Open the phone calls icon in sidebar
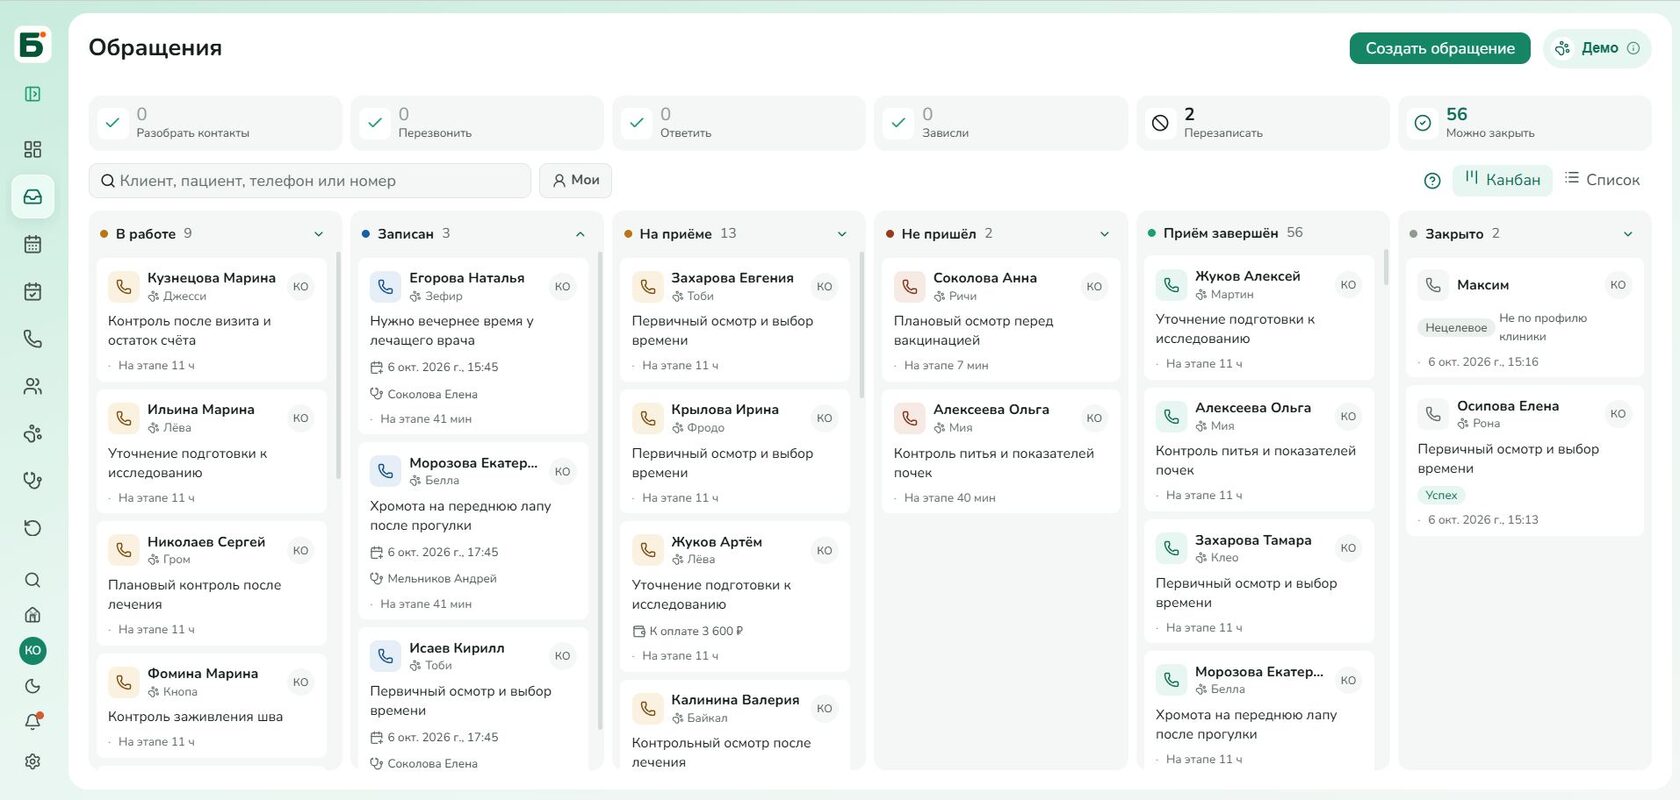 (33, 339)
